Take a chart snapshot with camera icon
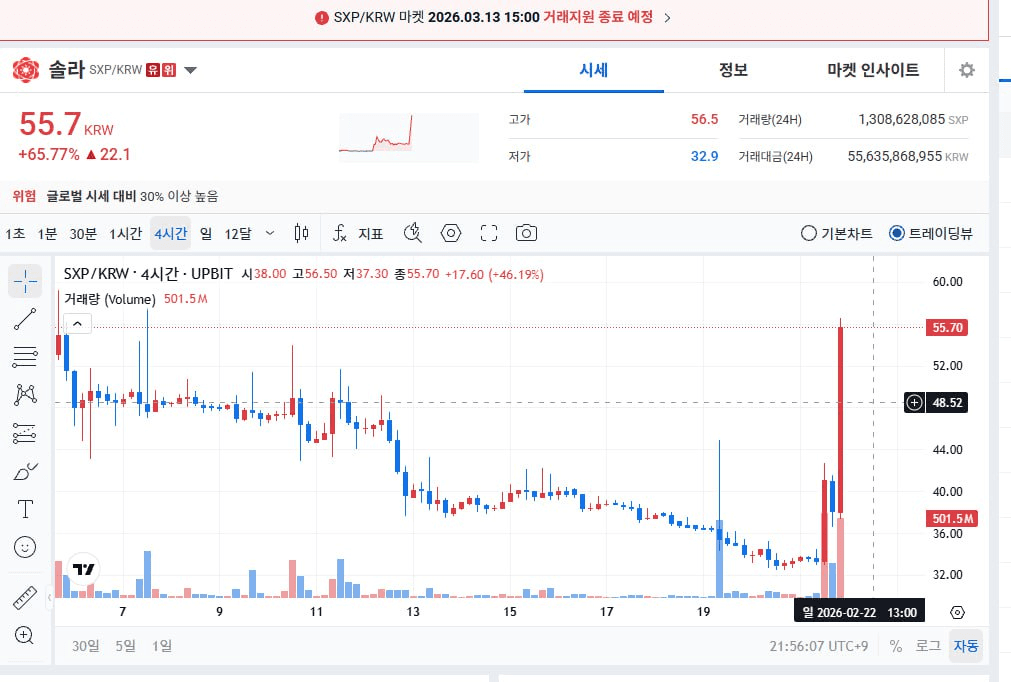The height and width of the screenshot is (682, 1011). point(526,233)
